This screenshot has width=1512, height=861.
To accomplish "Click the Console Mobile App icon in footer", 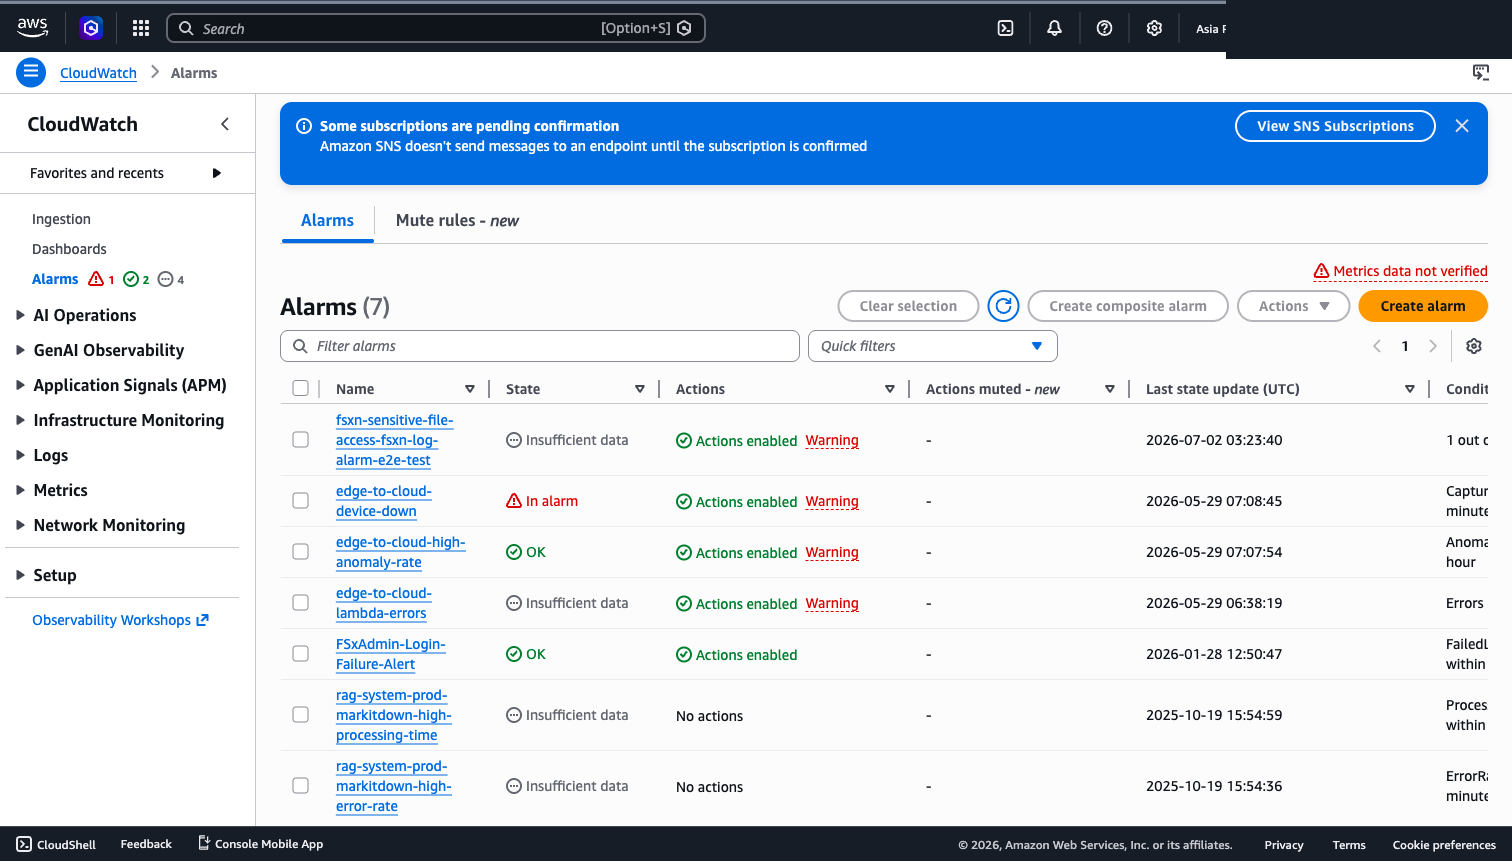I will 204,843.
